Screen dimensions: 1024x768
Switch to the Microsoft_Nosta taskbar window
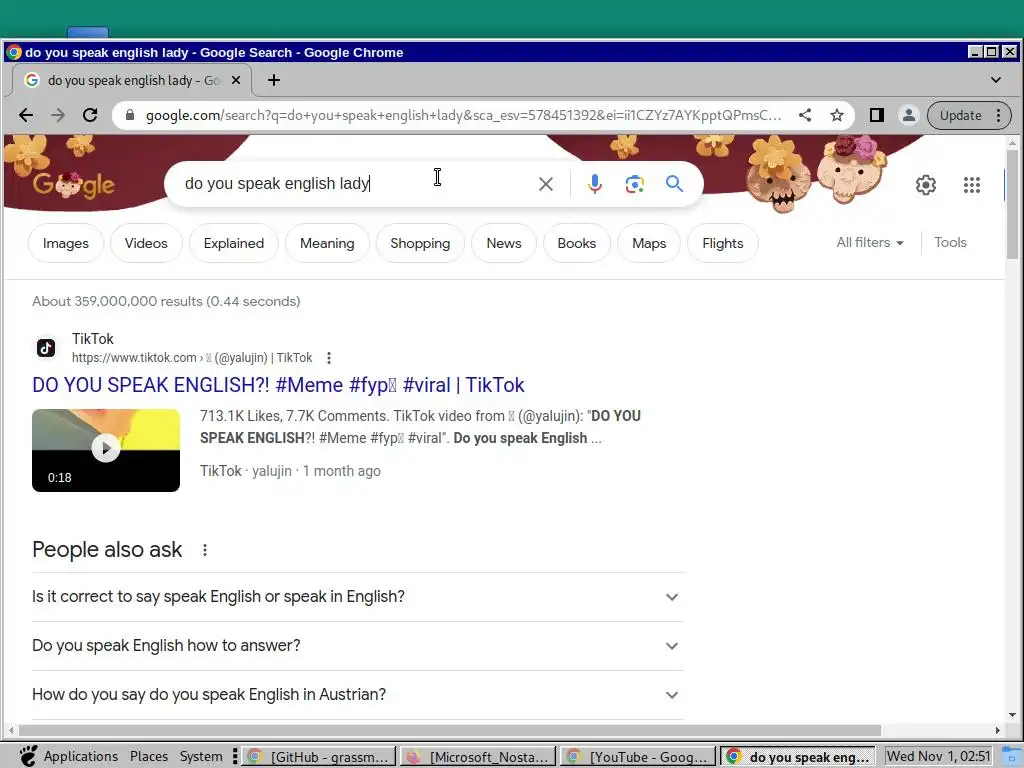(478, 757)
